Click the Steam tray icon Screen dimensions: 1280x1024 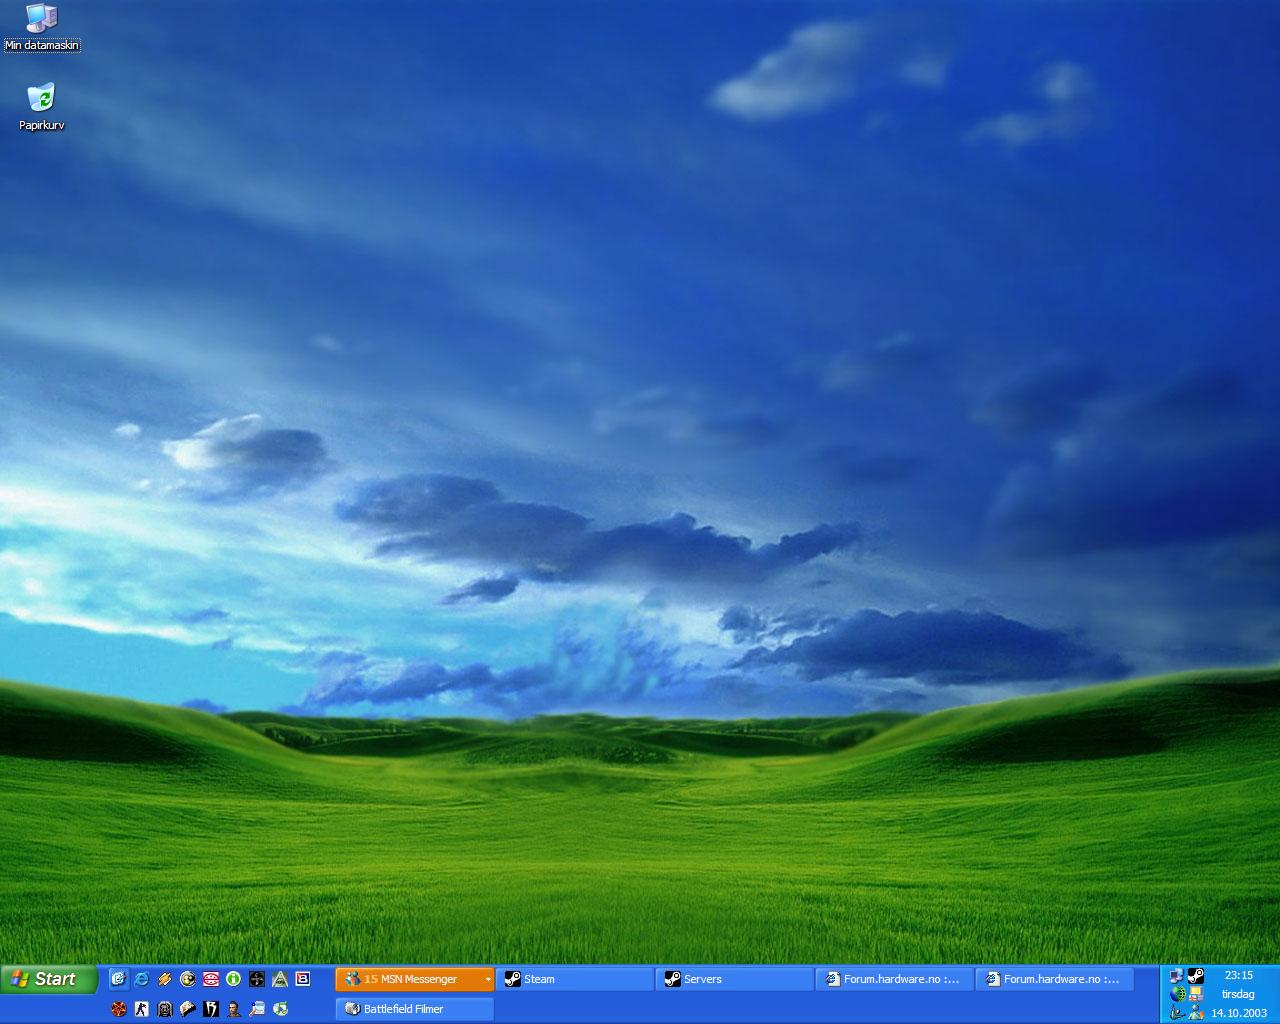coord(1196,976)
